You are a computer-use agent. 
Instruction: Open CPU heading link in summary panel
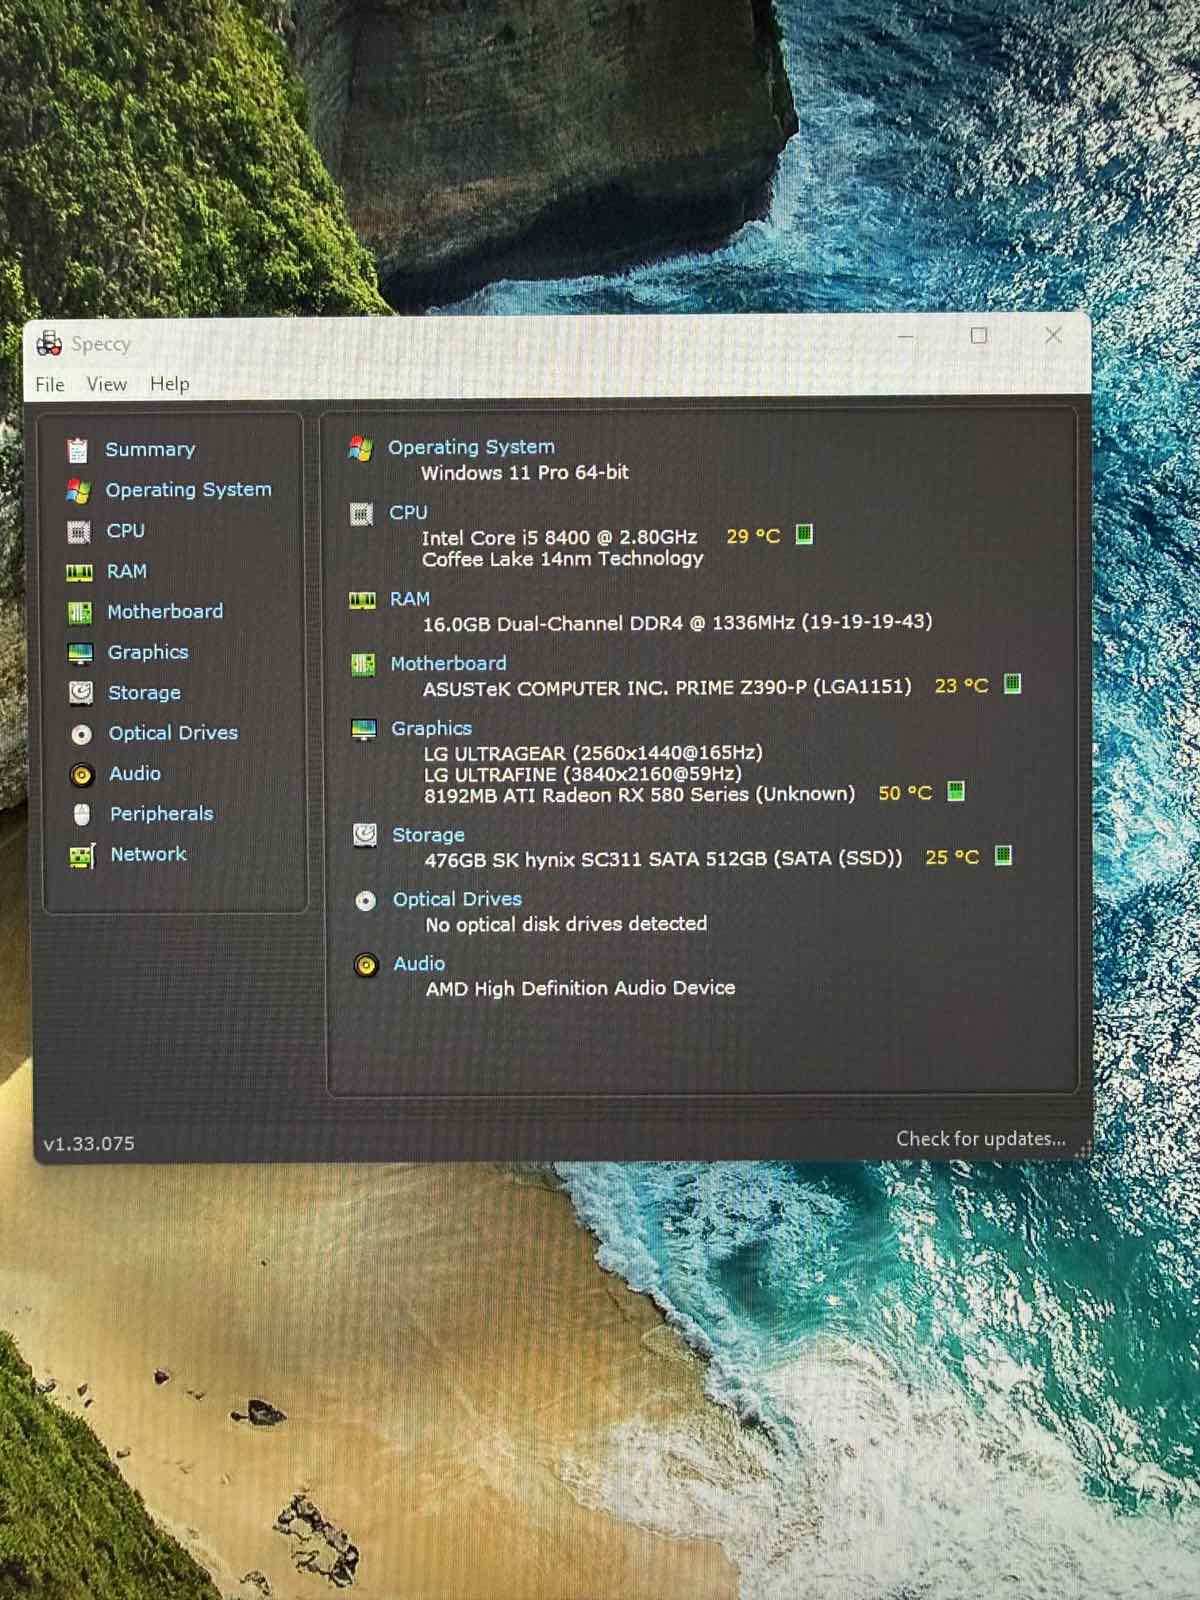pos(408,512)
